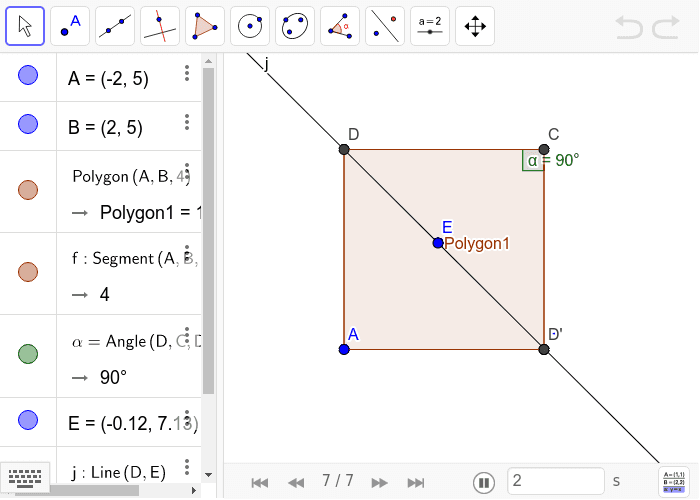Image resolution: width=700 pixels, height=500 pixels.
Task: Go to next construction step
Action: point(379,482)
